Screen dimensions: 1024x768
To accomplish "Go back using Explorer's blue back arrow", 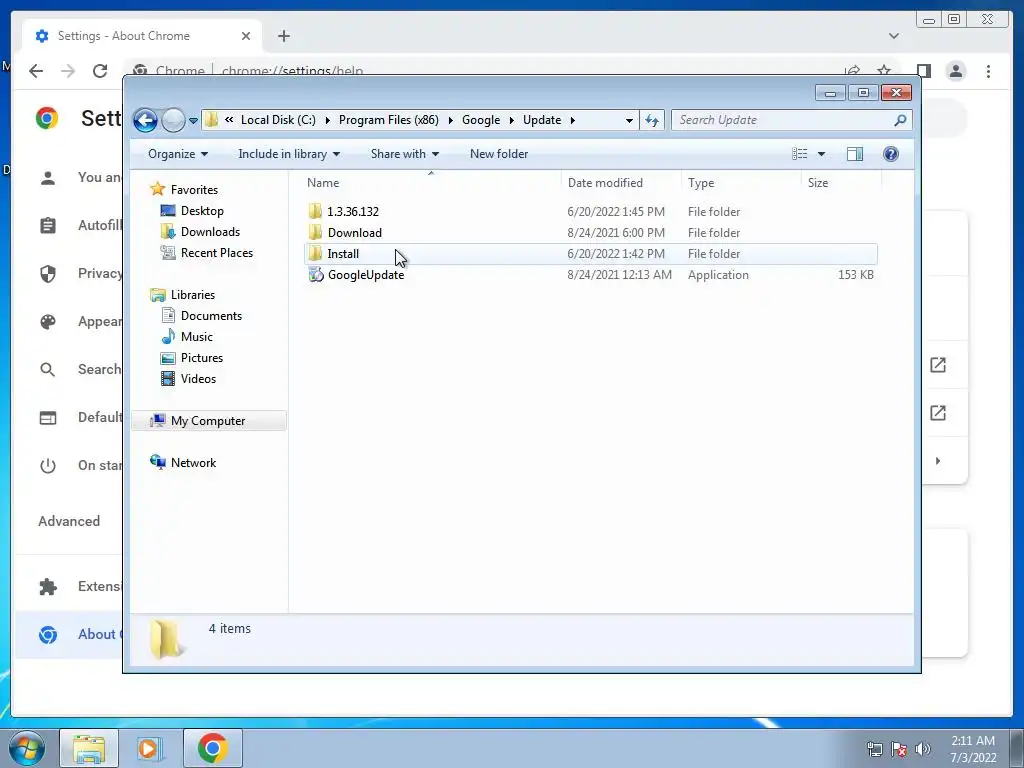I will point(145,120).
